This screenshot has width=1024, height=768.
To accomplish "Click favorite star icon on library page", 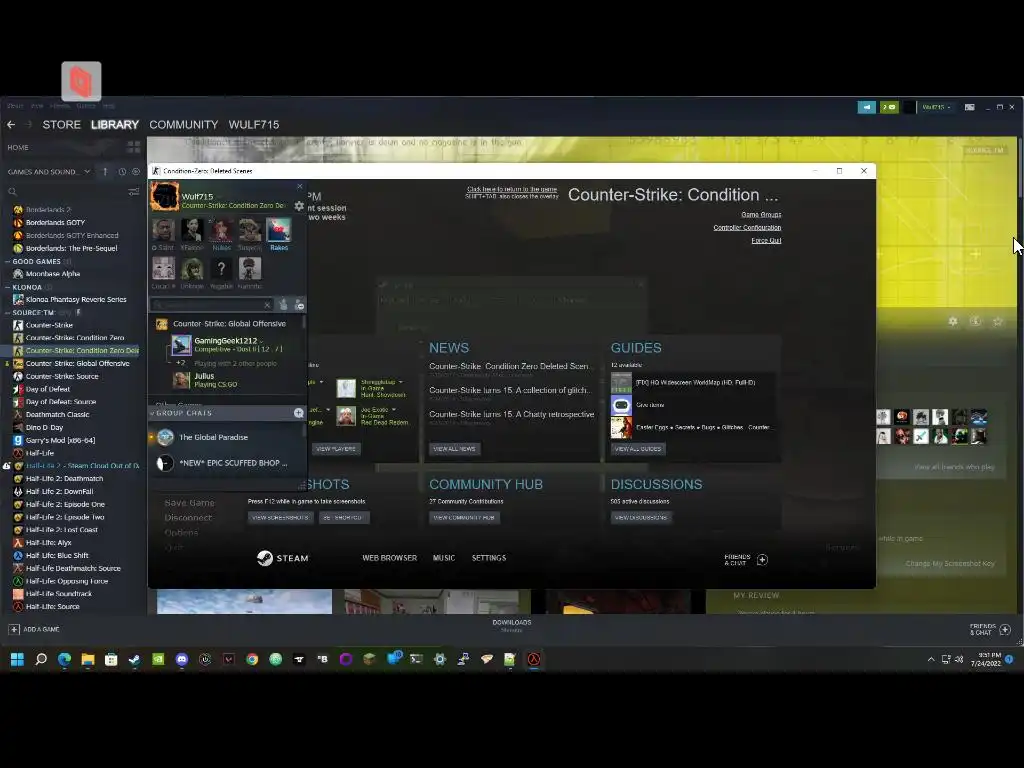I will tap(998, 321).
